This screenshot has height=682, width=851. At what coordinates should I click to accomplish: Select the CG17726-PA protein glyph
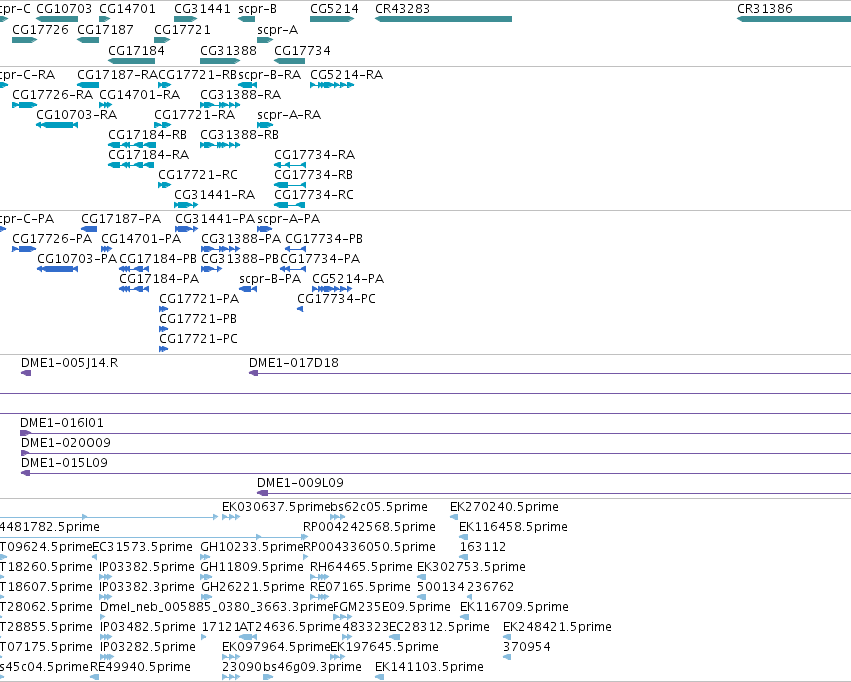24,249
